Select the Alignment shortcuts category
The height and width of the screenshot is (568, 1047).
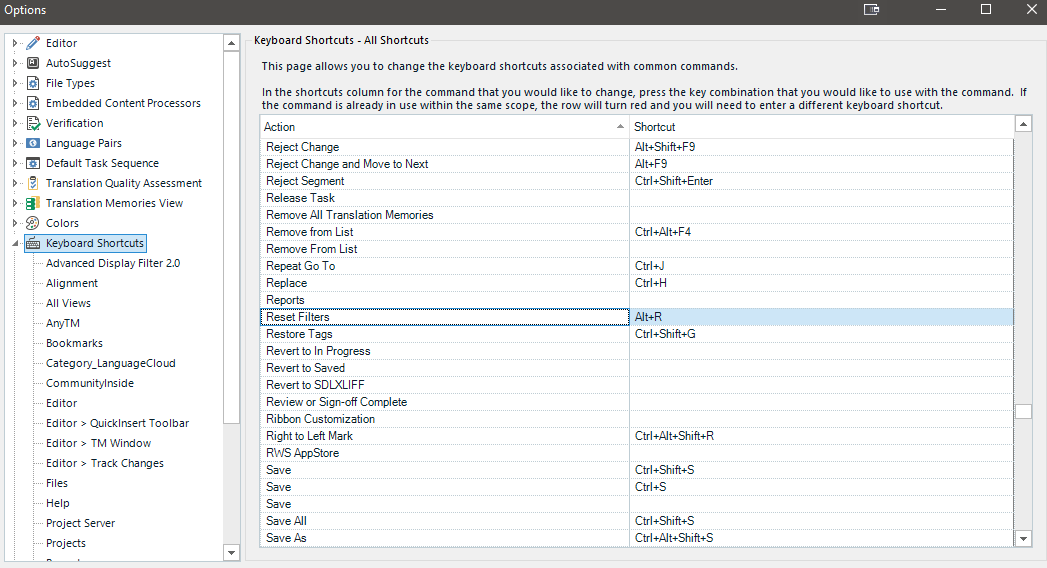coord(71,283)
